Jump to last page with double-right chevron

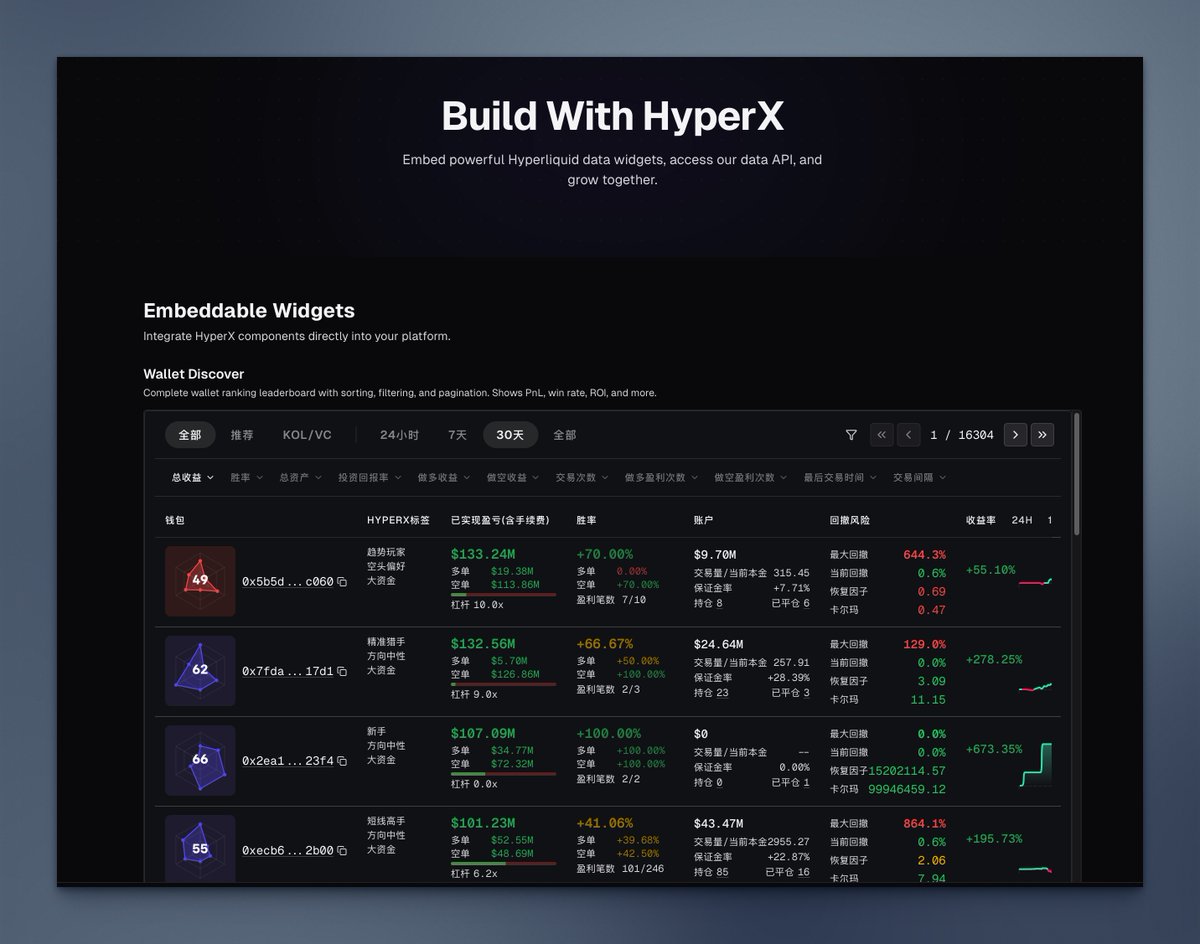1043,435
